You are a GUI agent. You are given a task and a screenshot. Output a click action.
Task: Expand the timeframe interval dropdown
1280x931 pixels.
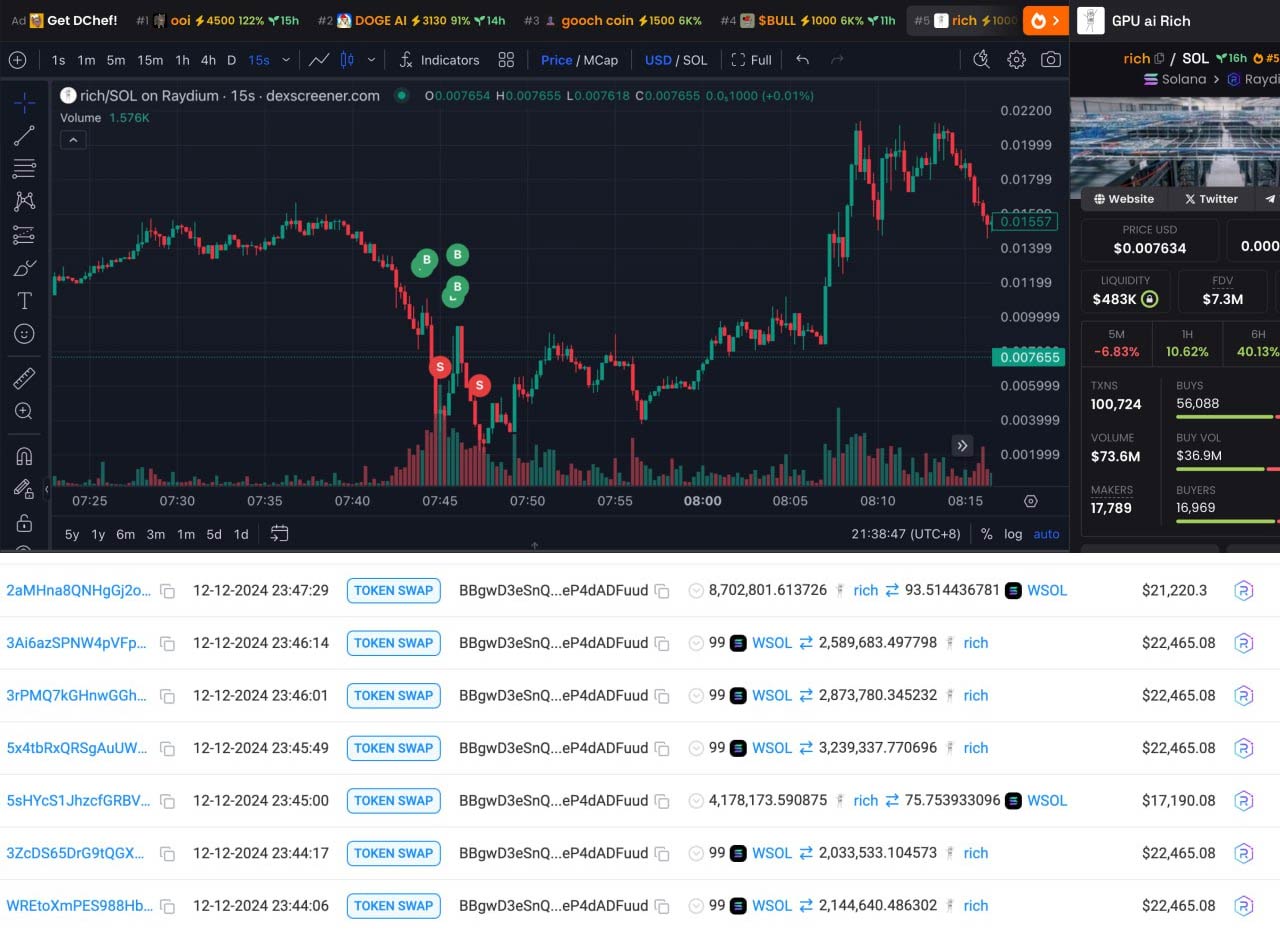point(286,60)
